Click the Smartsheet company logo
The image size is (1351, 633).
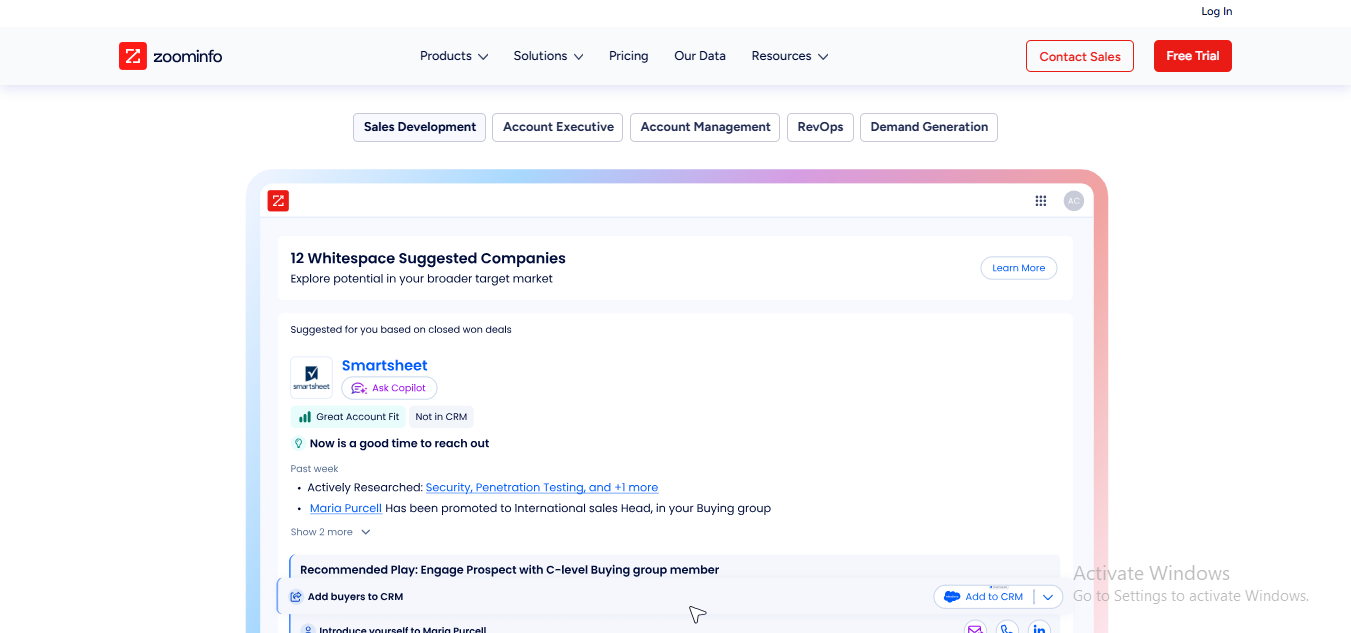(311, 377)
